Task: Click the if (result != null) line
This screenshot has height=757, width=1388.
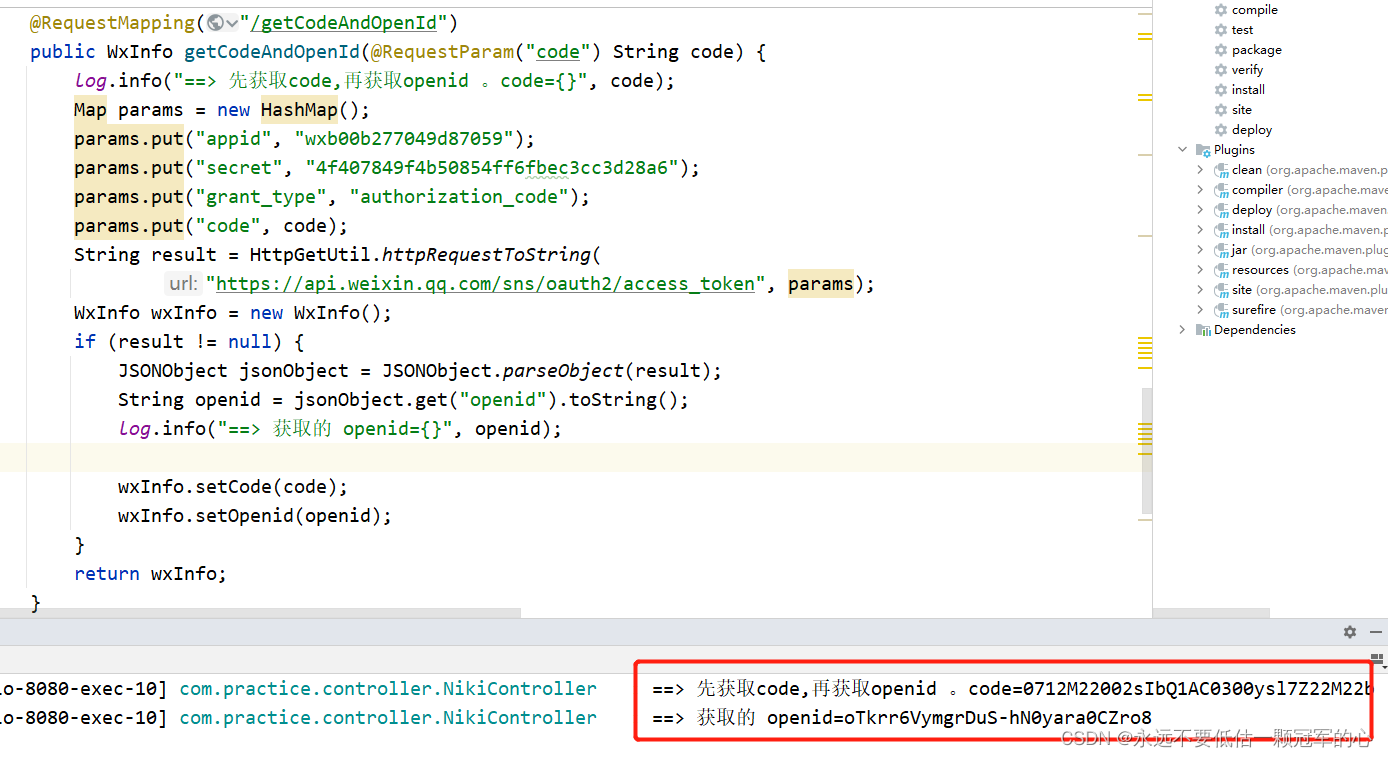Action: 189,342
